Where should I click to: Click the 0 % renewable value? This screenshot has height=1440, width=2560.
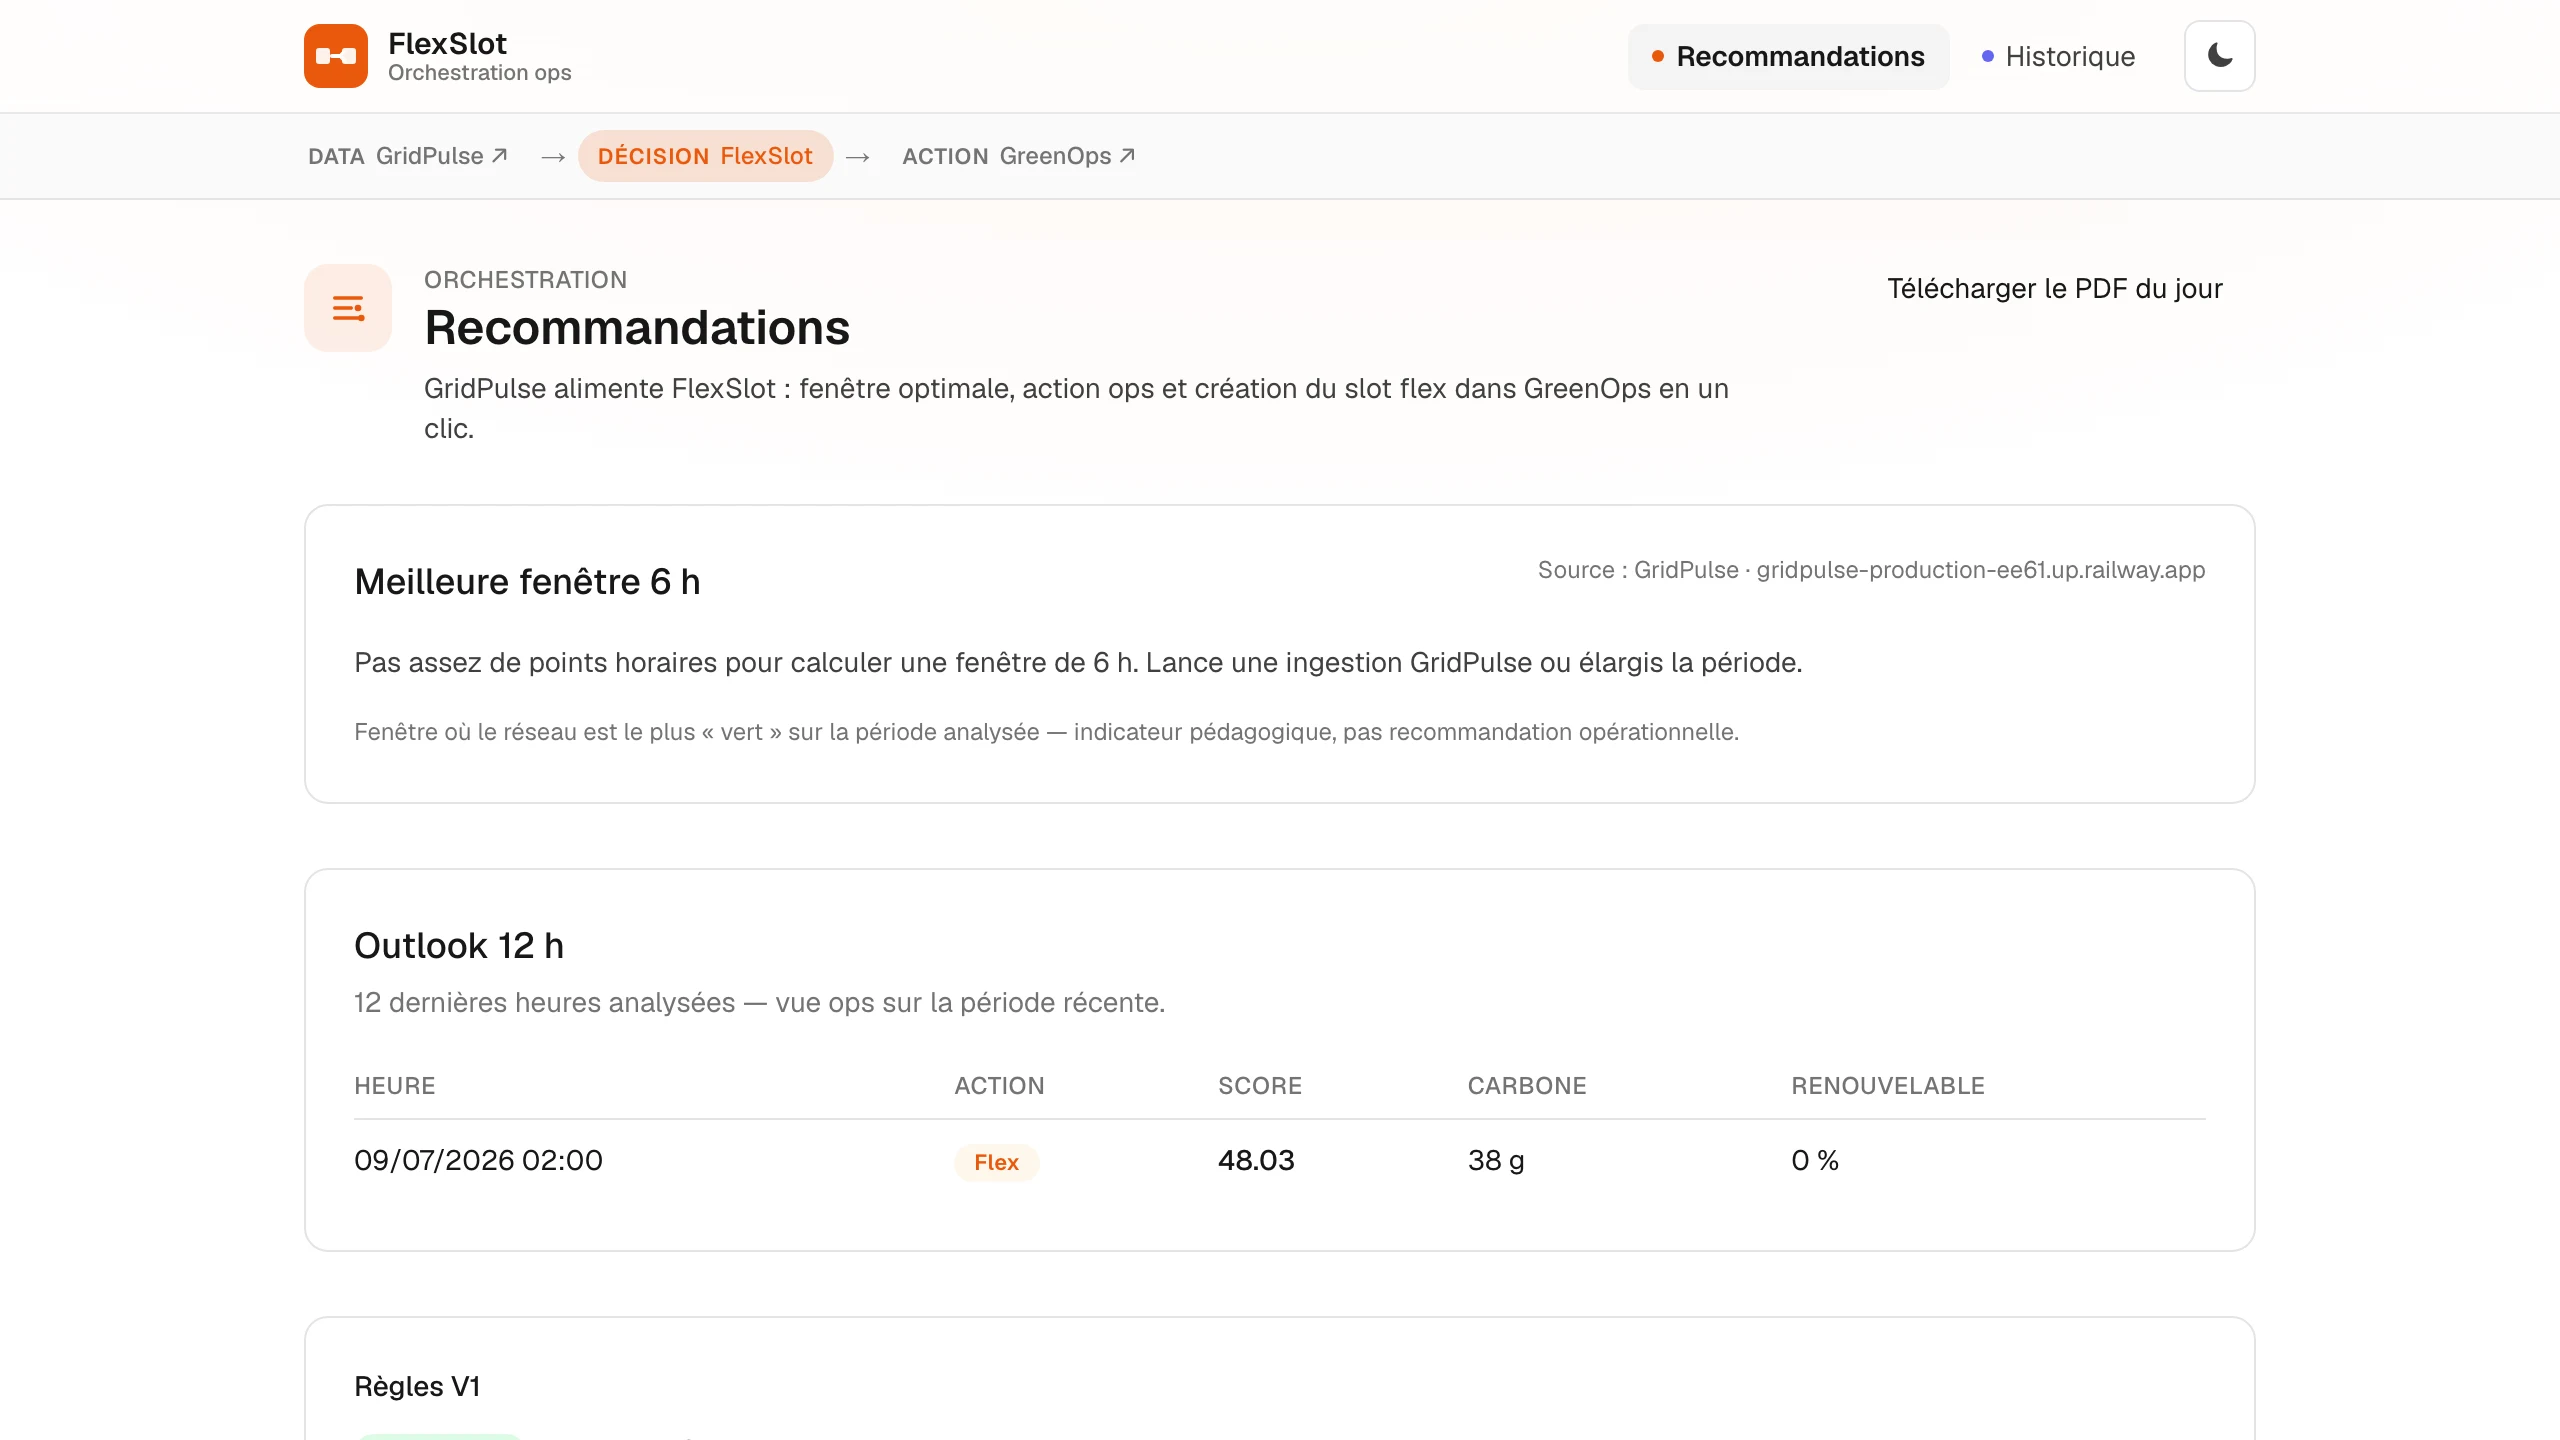pyautogui.click(x=1815, y=1161)
